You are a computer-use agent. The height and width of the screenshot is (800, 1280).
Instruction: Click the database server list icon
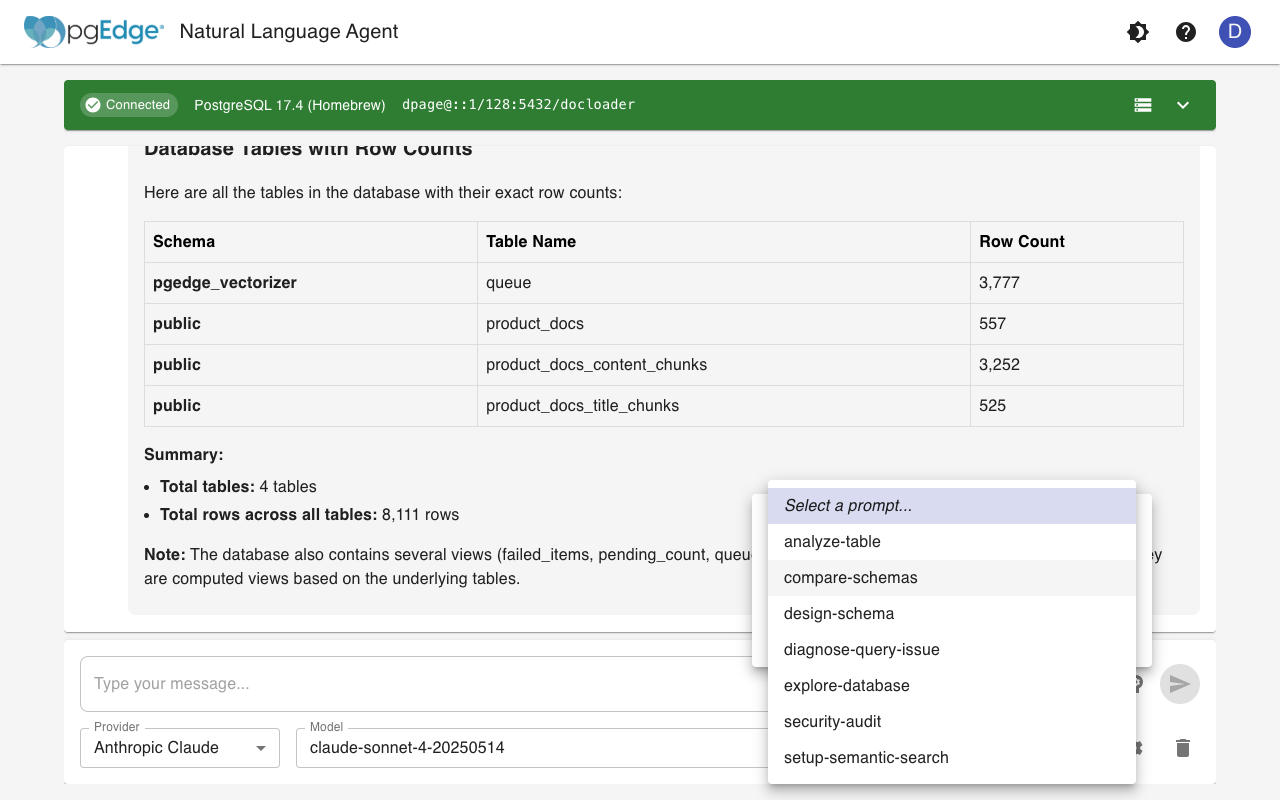[x=1143, y=105]
